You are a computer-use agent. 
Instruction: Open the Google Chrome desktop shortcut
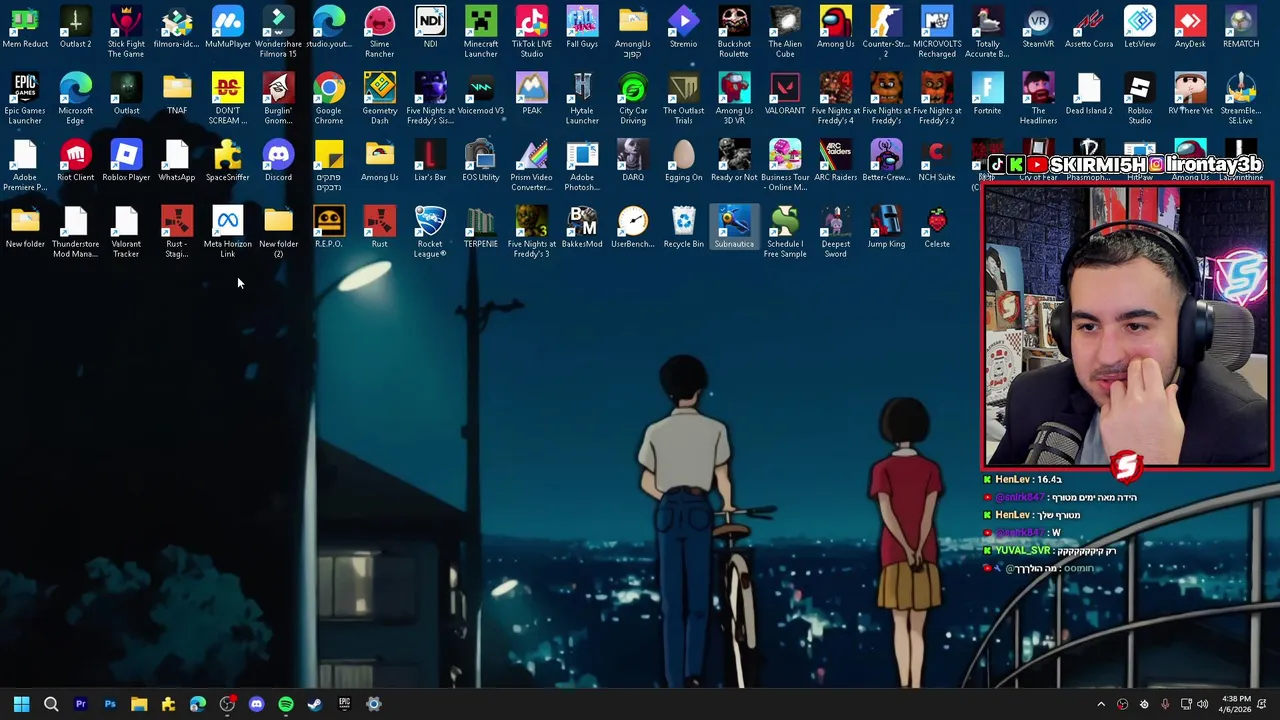click(329, 99)
